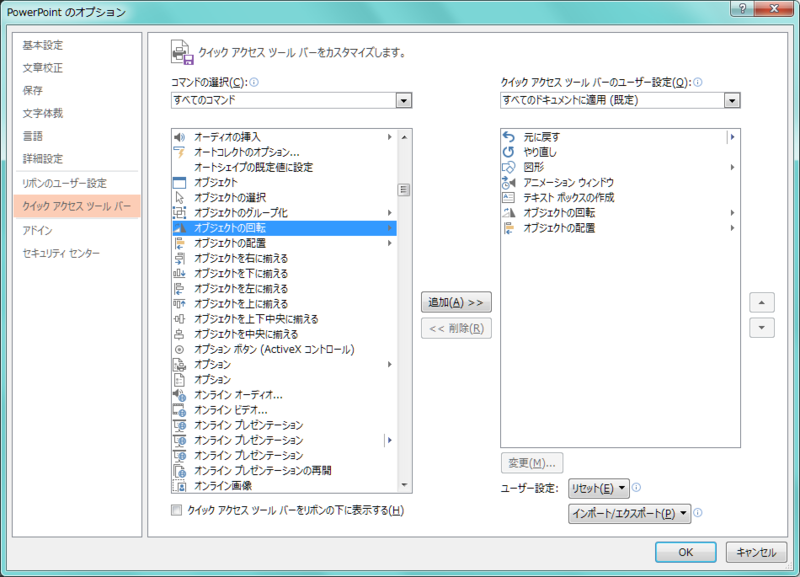Click the オブジェクトを右に揃える icon
Image resolution: width=800 pixels, height=577 pixels.
coord(179,258)
